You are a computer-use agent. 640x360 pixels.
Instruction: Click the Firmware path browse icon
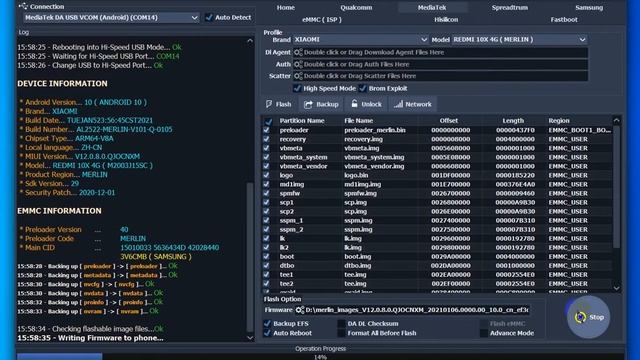pos(300,310)
